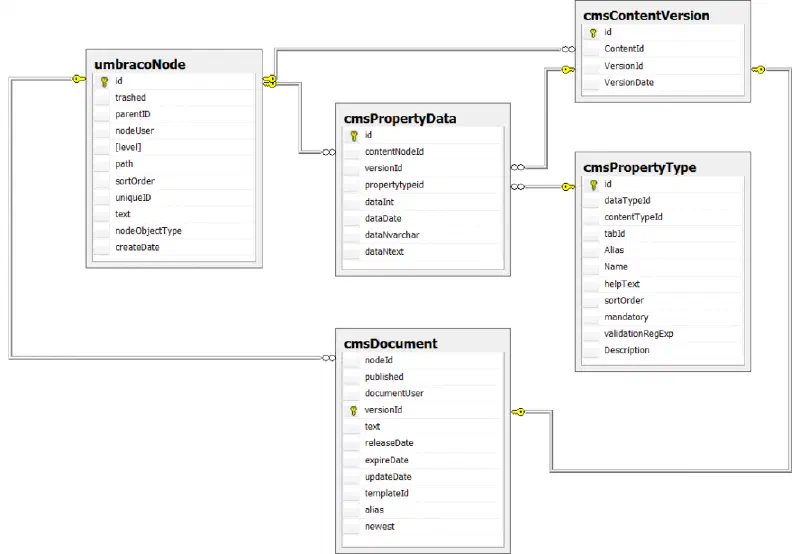Select infinity endpoint left of cmsDocument nodeId
Image resolution: width=800 pixels, height=554 pixels.
329,358
